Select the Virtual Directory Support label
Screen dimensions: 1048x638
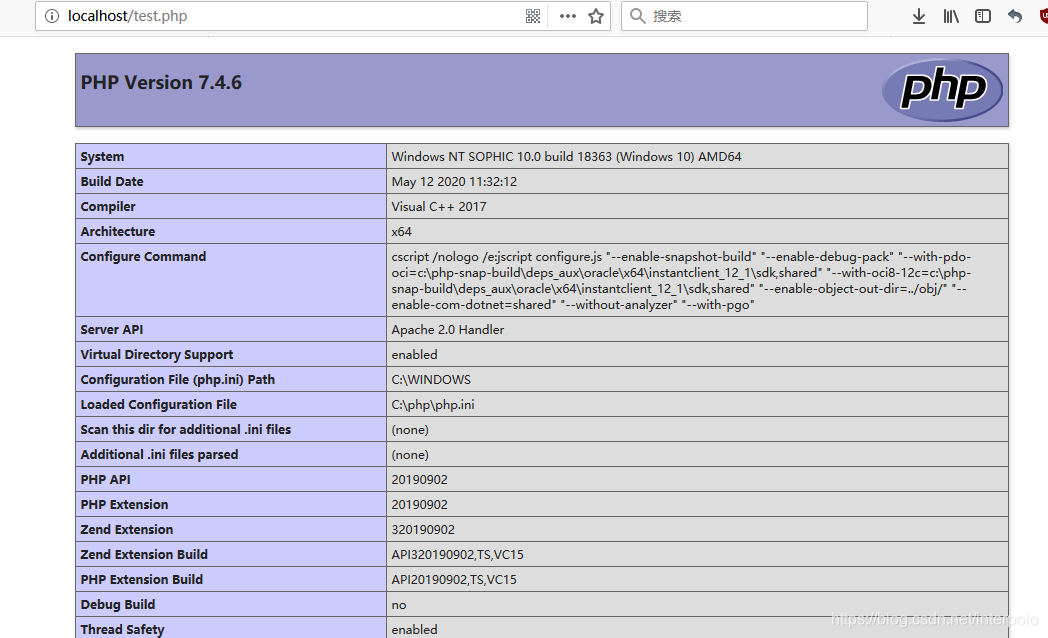click(157, 355)
